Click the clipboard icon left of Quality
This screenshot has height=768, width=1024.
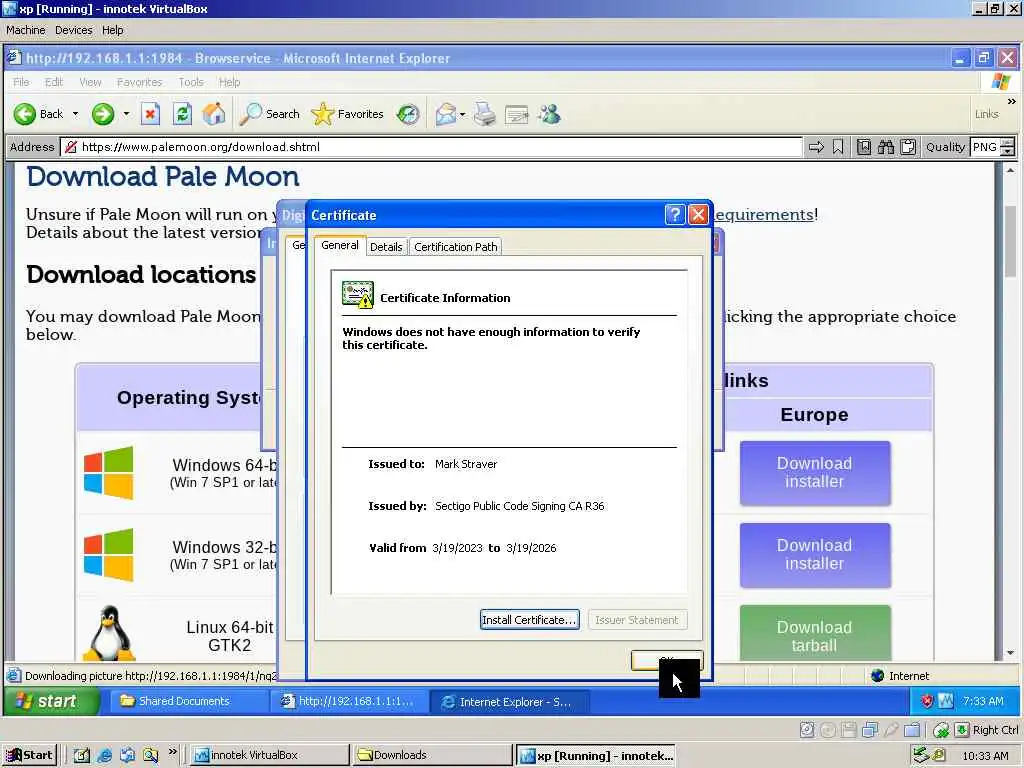(908, 147)
